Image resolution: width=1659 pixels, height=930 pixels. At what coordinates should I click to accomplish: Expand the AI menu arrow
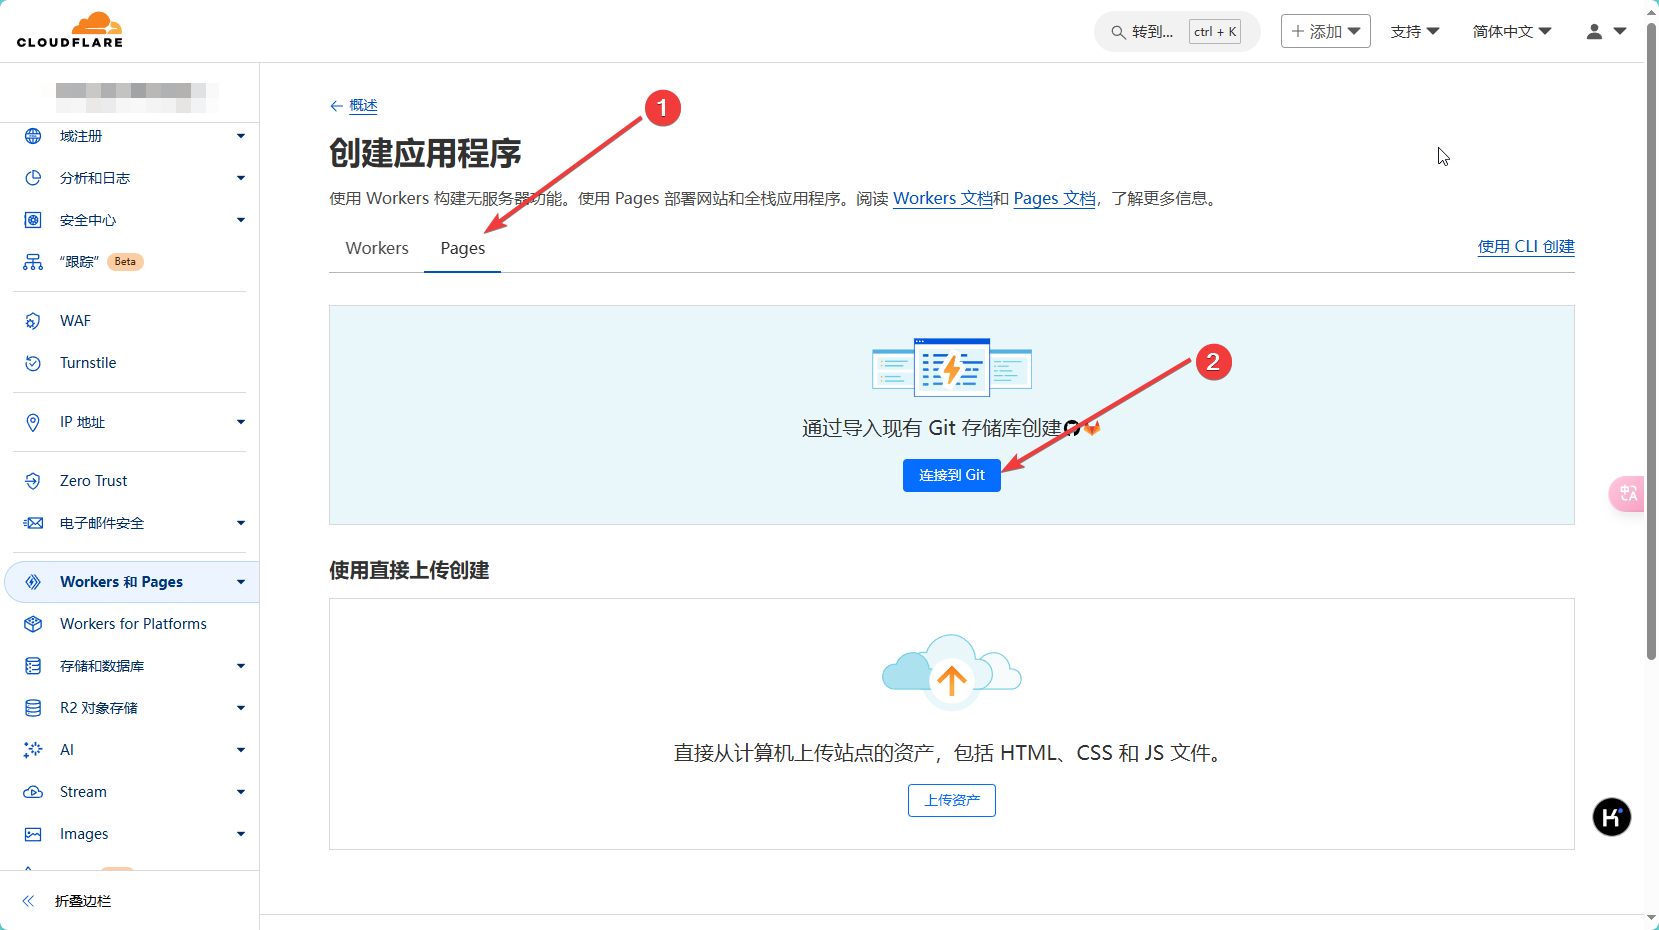pos(241,750)
